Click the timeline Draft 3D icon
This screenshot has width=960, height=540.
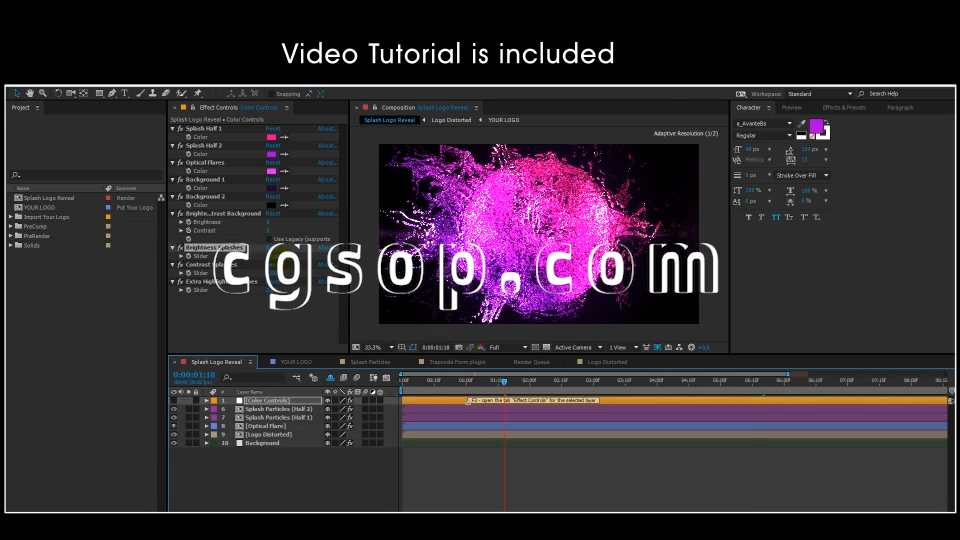(x=313, y=378)
